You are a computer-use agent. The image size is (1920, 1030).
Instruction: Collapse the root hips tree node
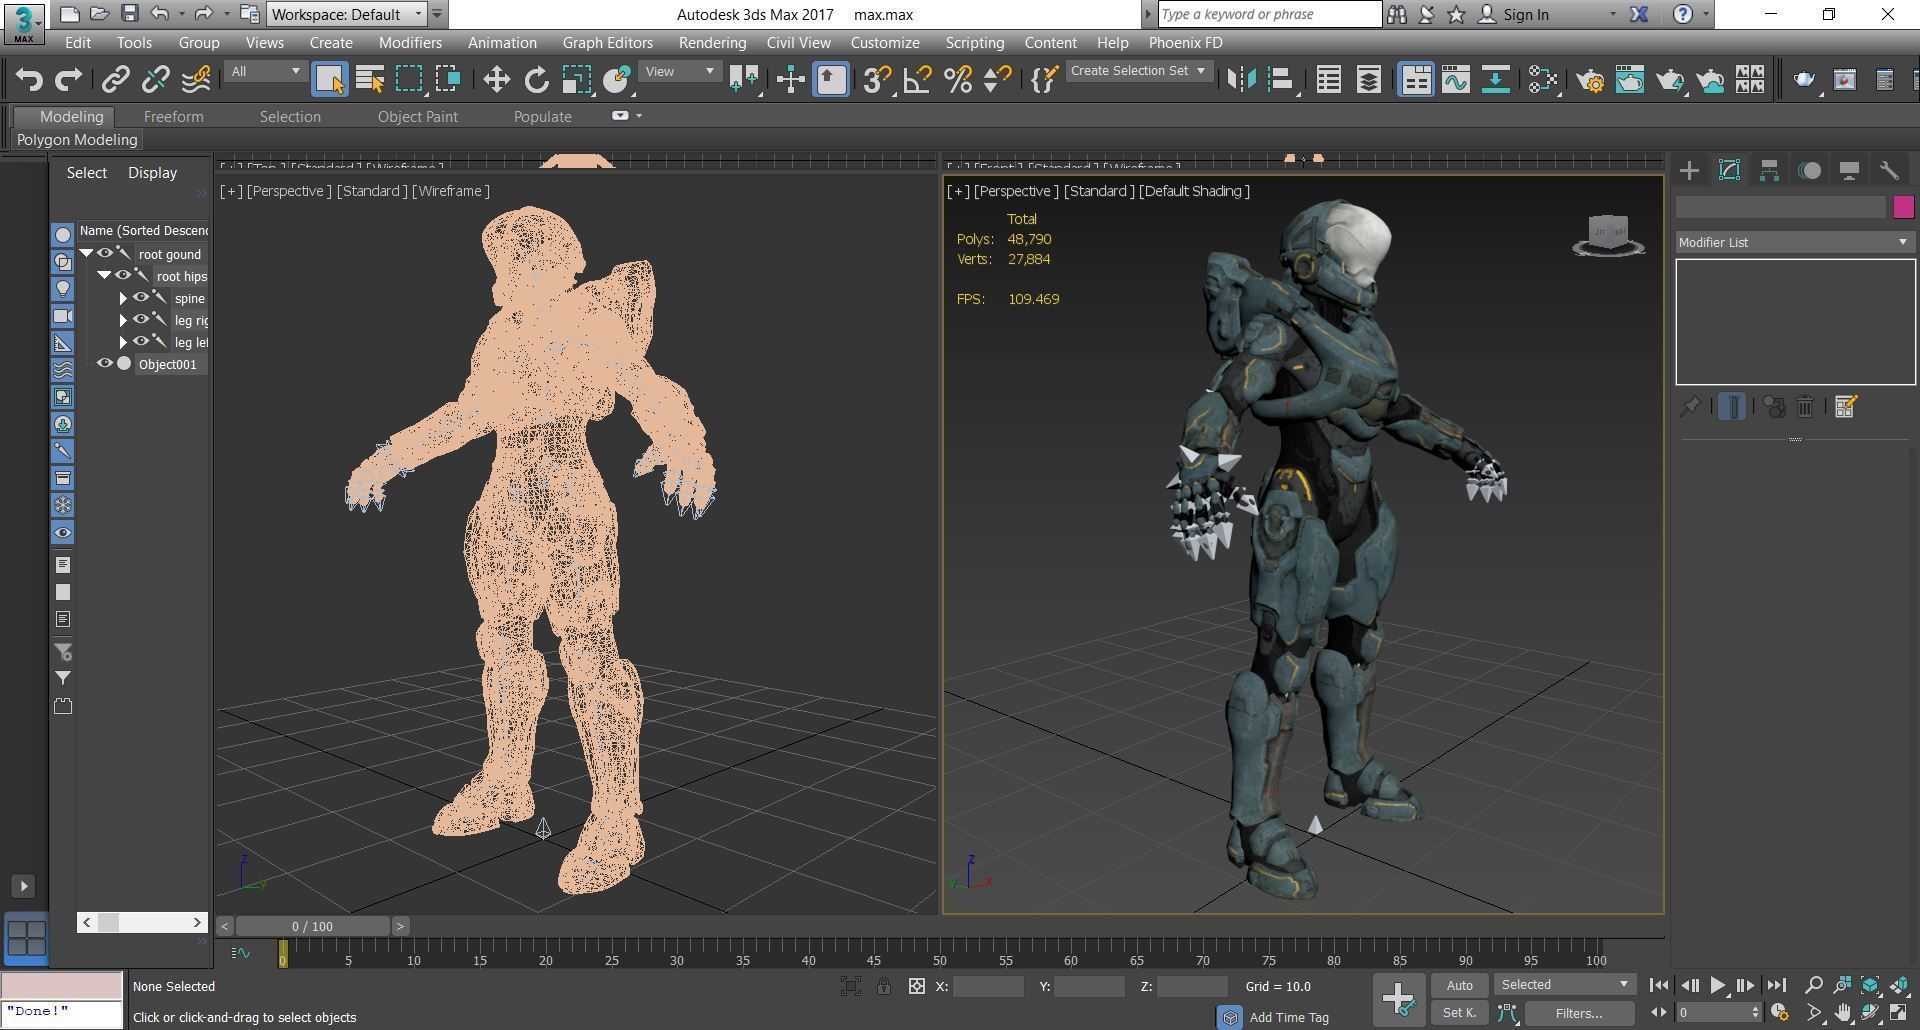click(x=104, y=276)
